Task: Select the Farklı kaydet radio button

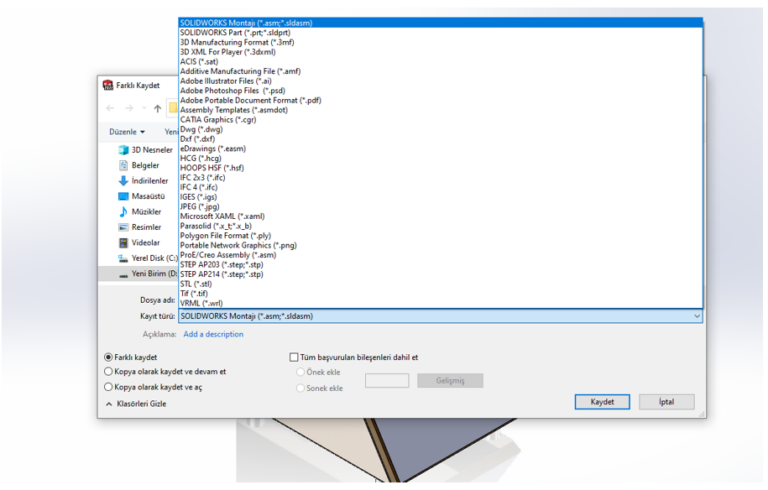Action: [x=109, y=357]
